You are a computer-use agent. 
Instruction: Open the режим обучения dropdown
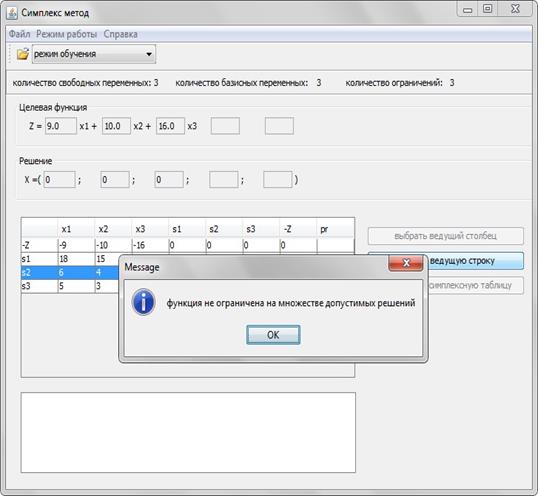click(94, 54)
